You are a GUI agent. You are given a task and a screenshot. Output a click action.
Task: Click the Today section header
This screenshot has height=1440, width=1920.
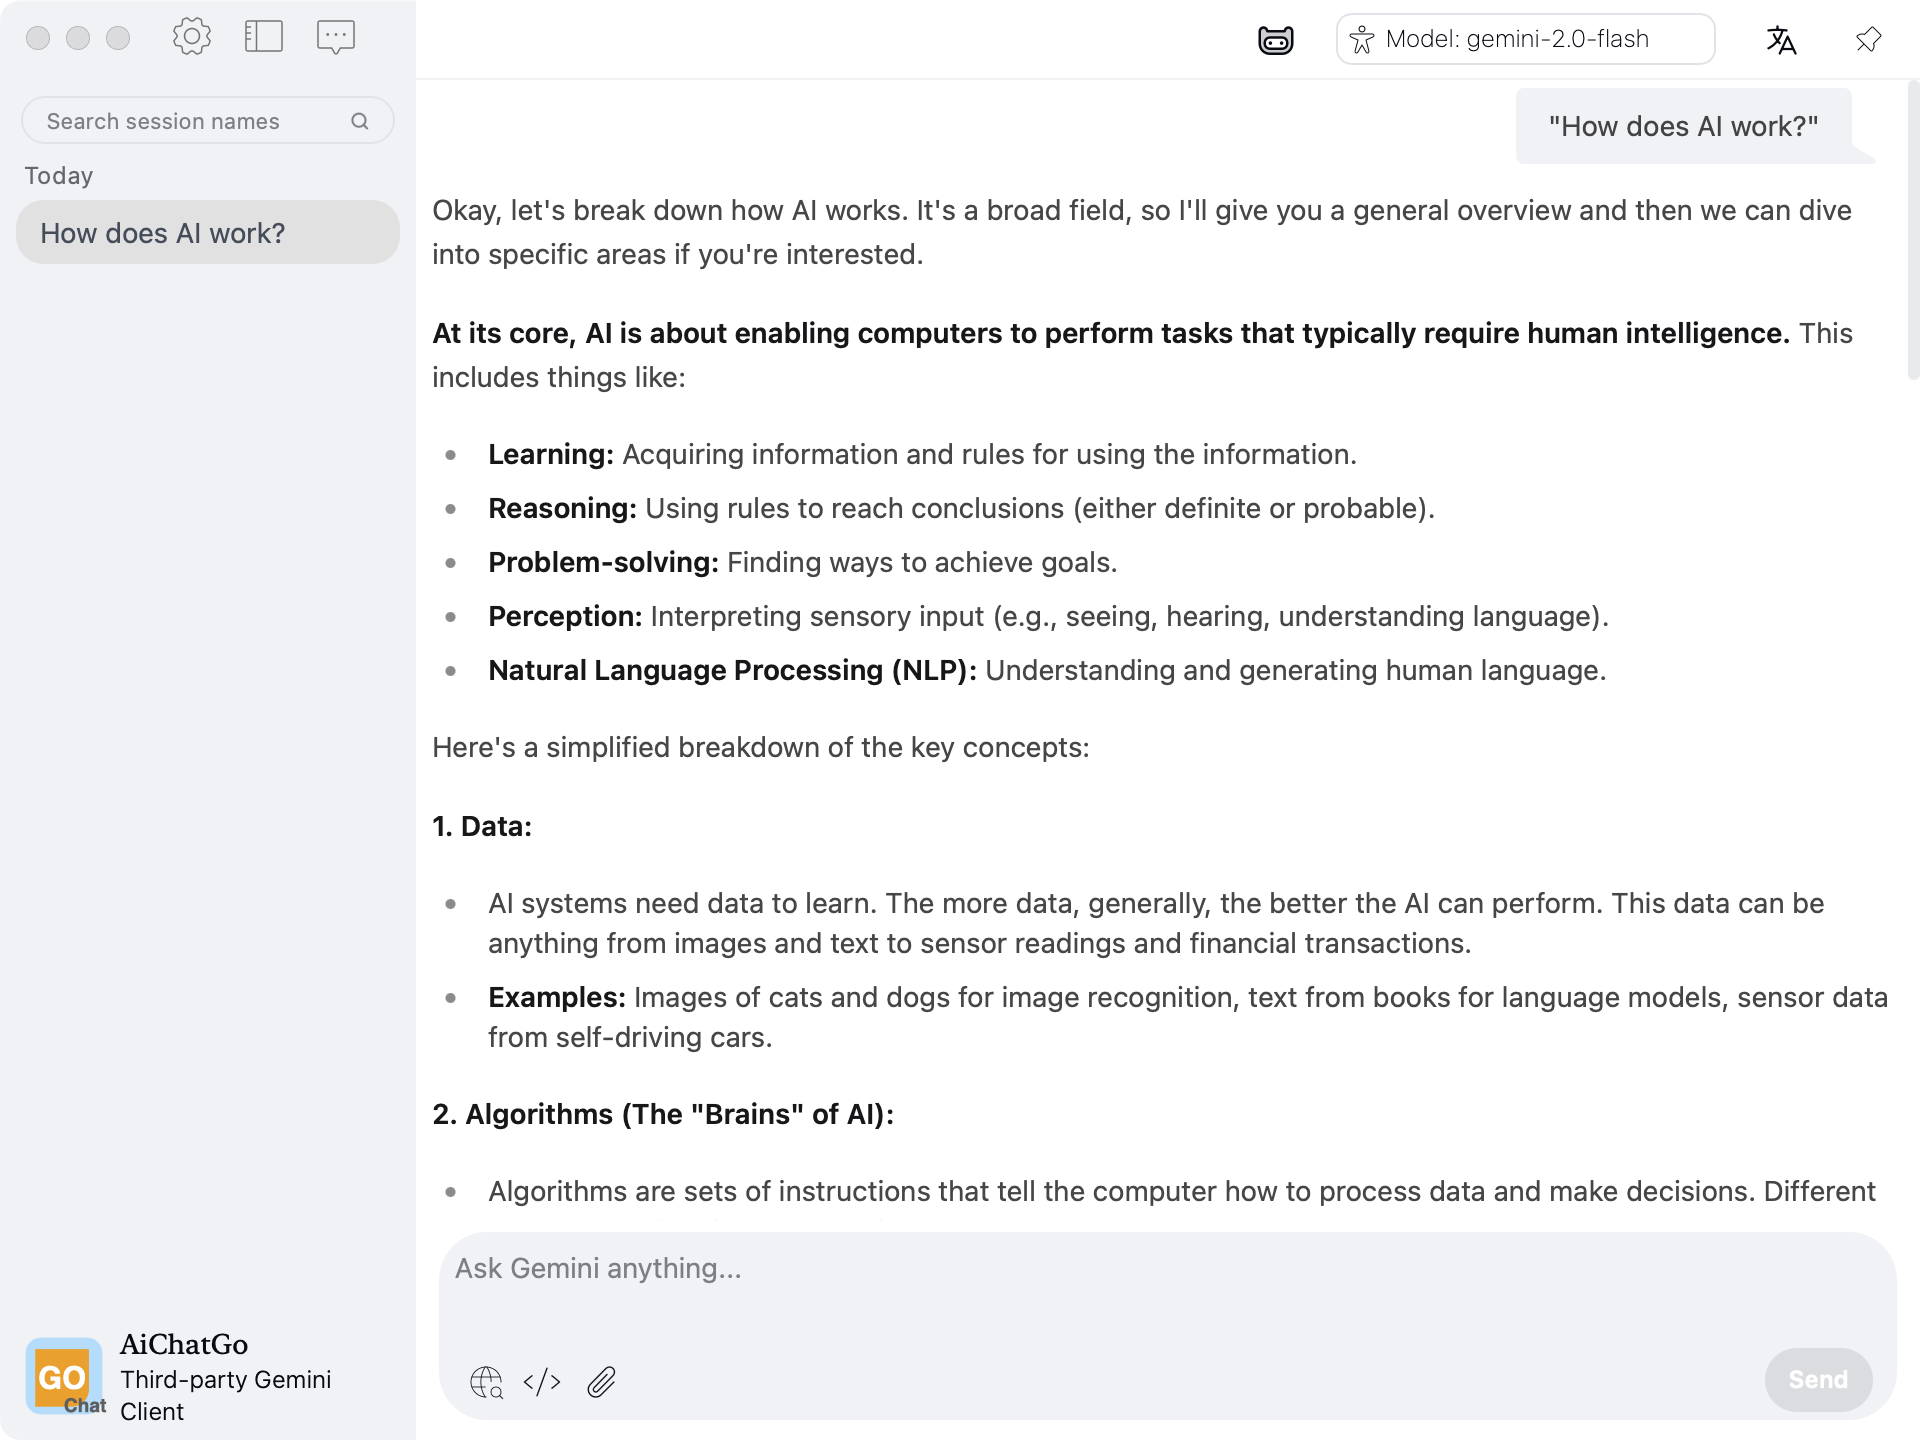click(59, 176)
